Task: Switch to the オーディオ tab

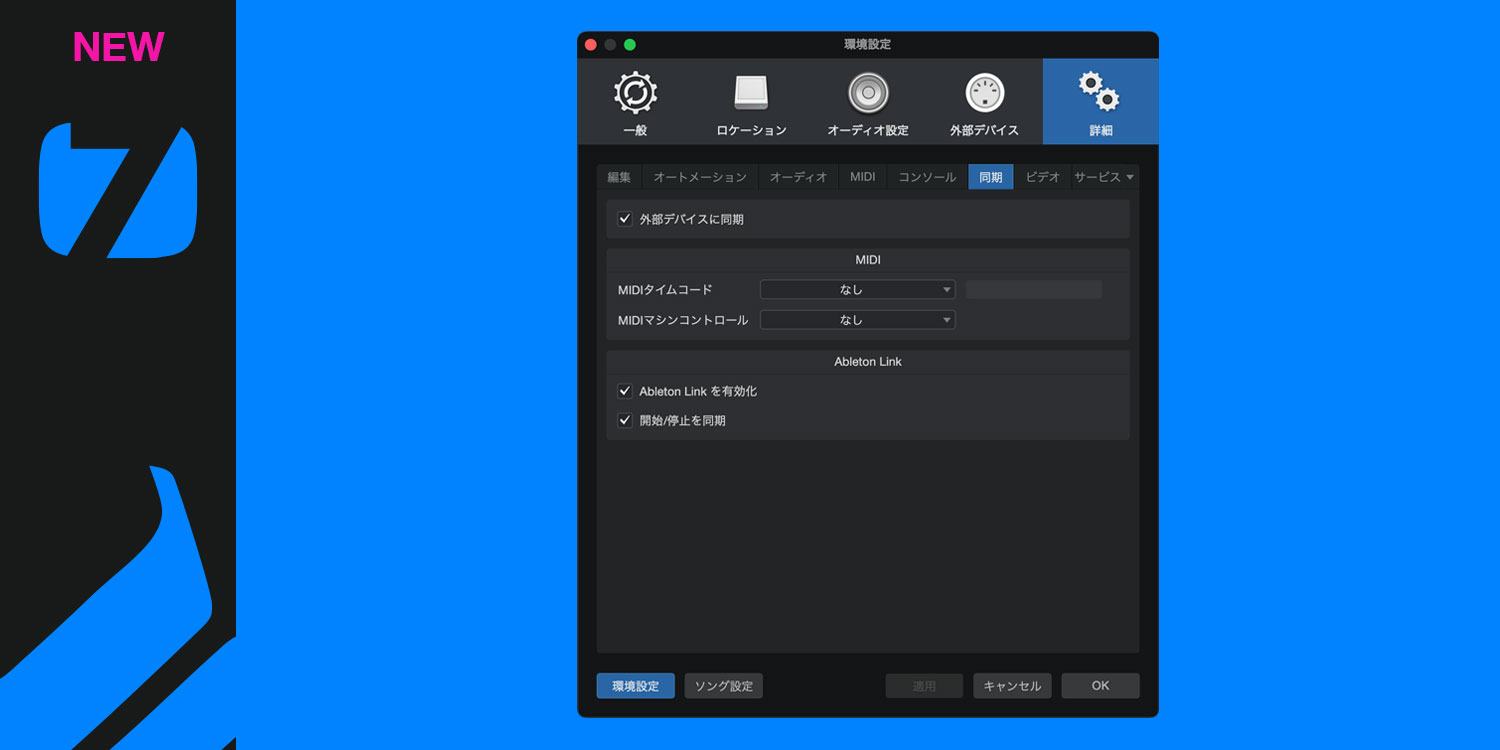Action: tap(798, 177)
